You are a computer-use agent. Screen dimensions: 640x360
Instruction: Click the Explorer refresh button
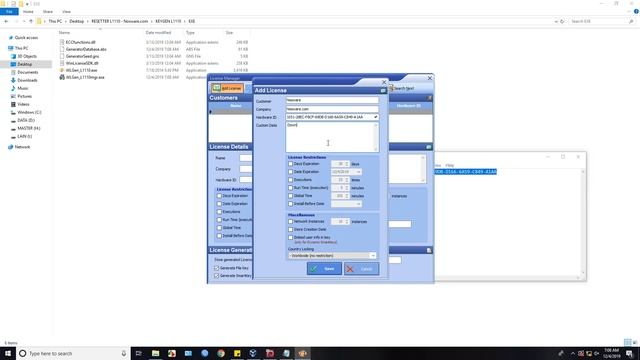coord(562,21)
